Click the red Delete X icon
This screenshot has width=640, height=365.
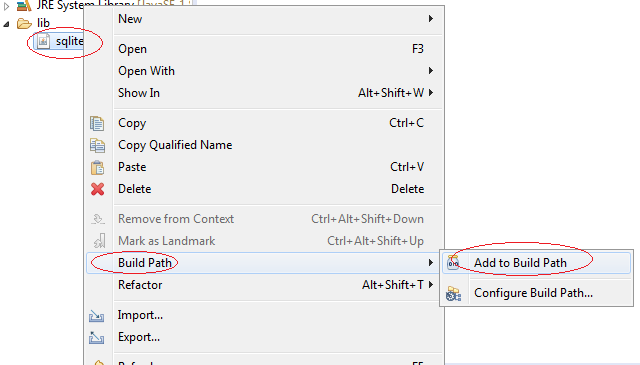click(x=98, y=189)
